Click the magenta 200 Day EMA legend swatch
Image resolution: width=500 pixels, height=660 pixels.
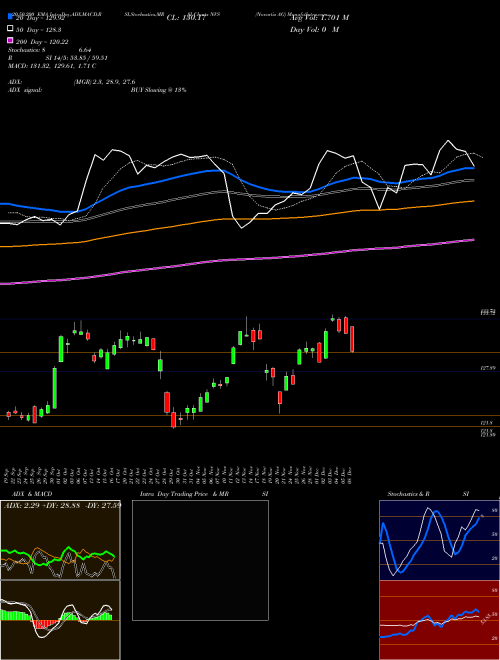(10, 41)
